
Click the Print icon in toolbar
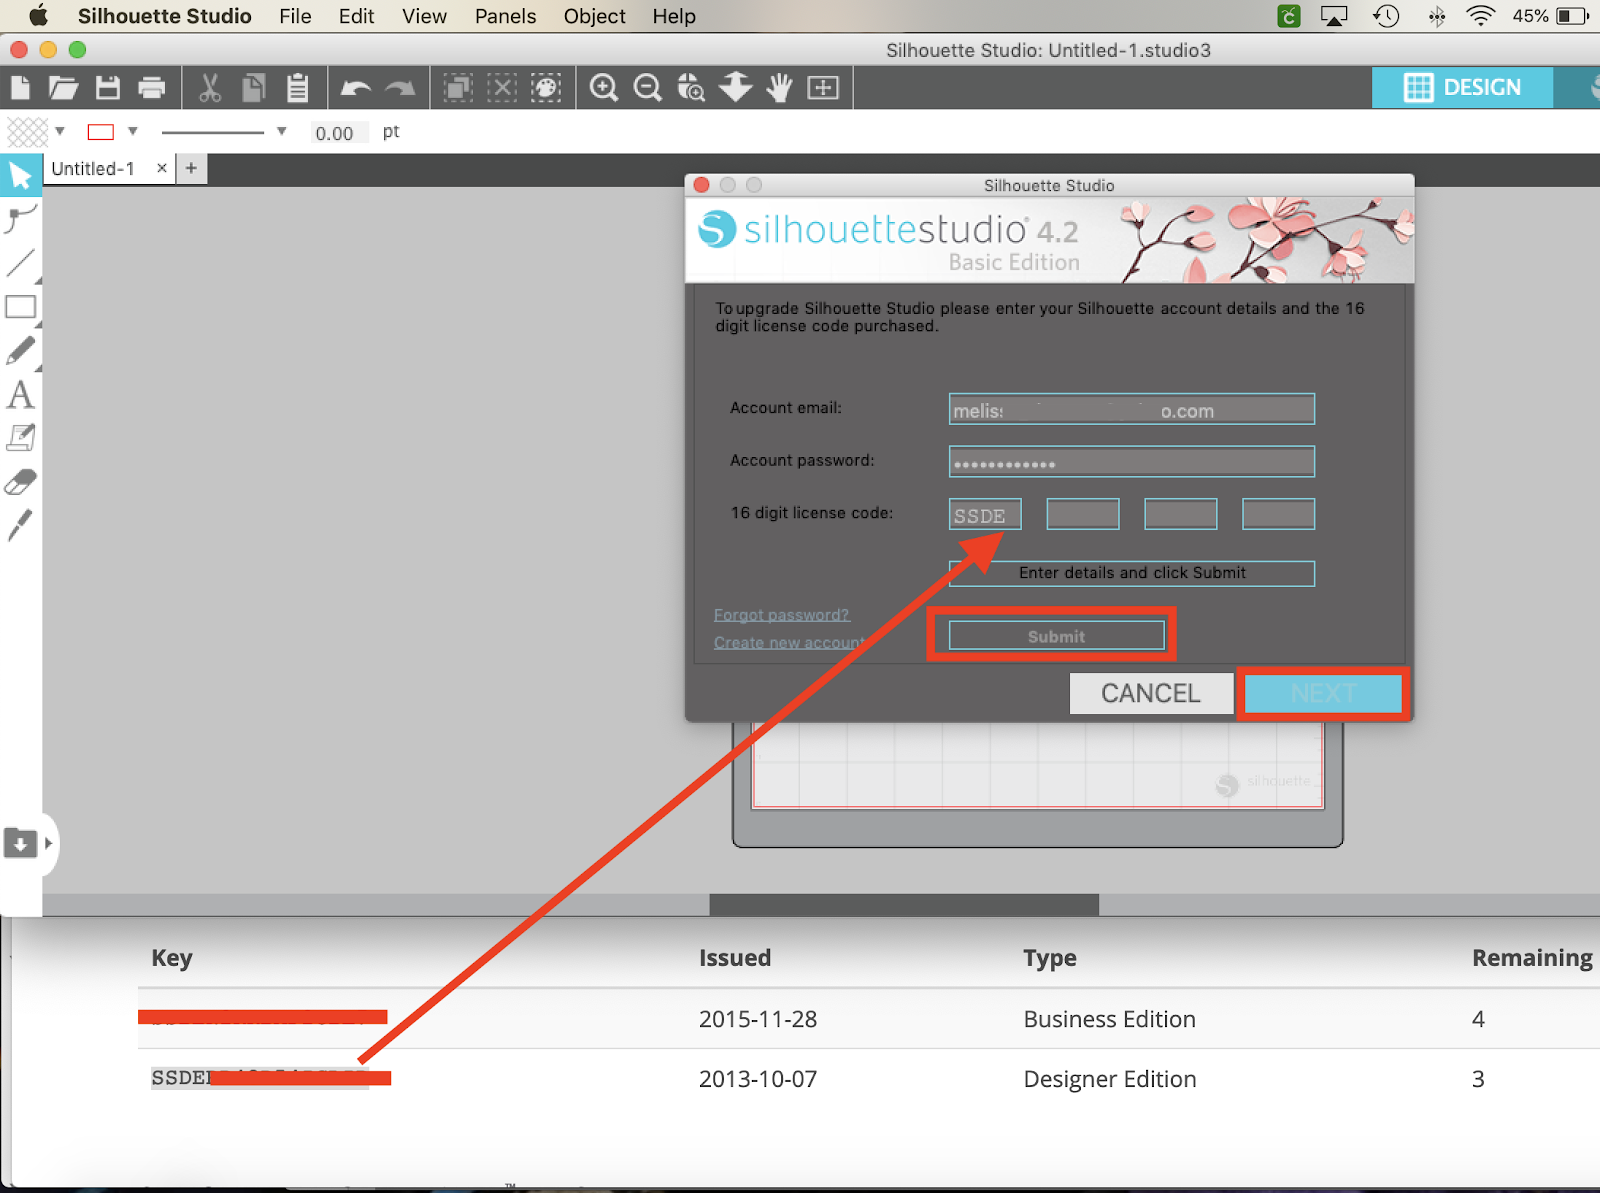tap(152, 88)
